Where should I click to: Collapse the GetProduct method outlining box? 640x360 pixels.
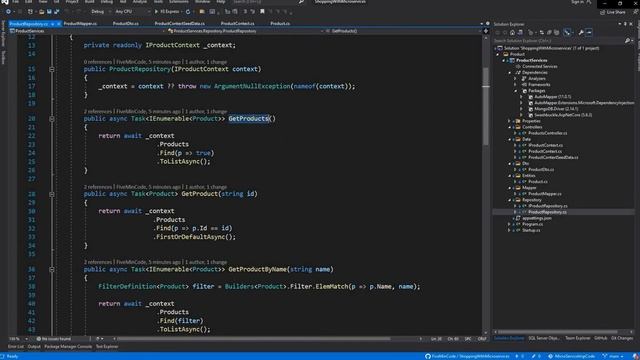(52, 194)
